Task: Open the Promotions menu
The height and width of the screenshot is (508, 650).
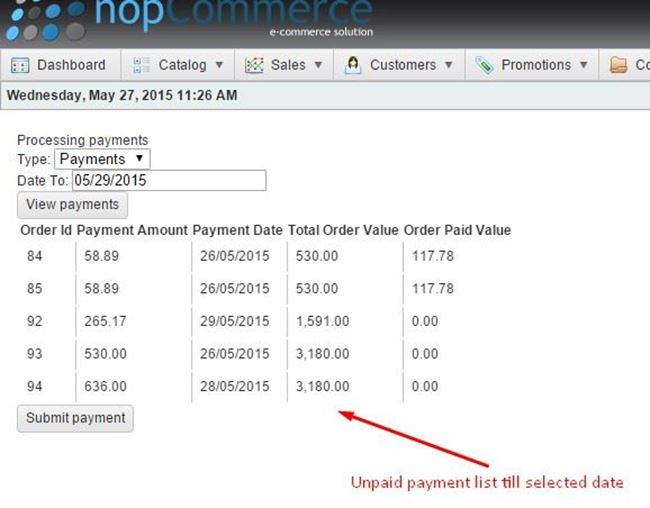Action: click(532, 65)
